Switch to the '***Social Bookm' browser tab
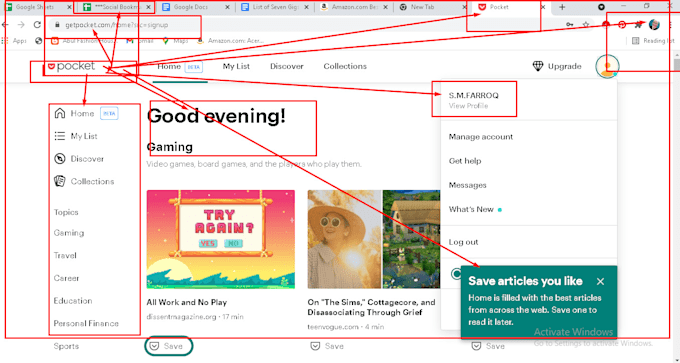Viewport: 680px width, 363px height. click(x=117, y=7)
